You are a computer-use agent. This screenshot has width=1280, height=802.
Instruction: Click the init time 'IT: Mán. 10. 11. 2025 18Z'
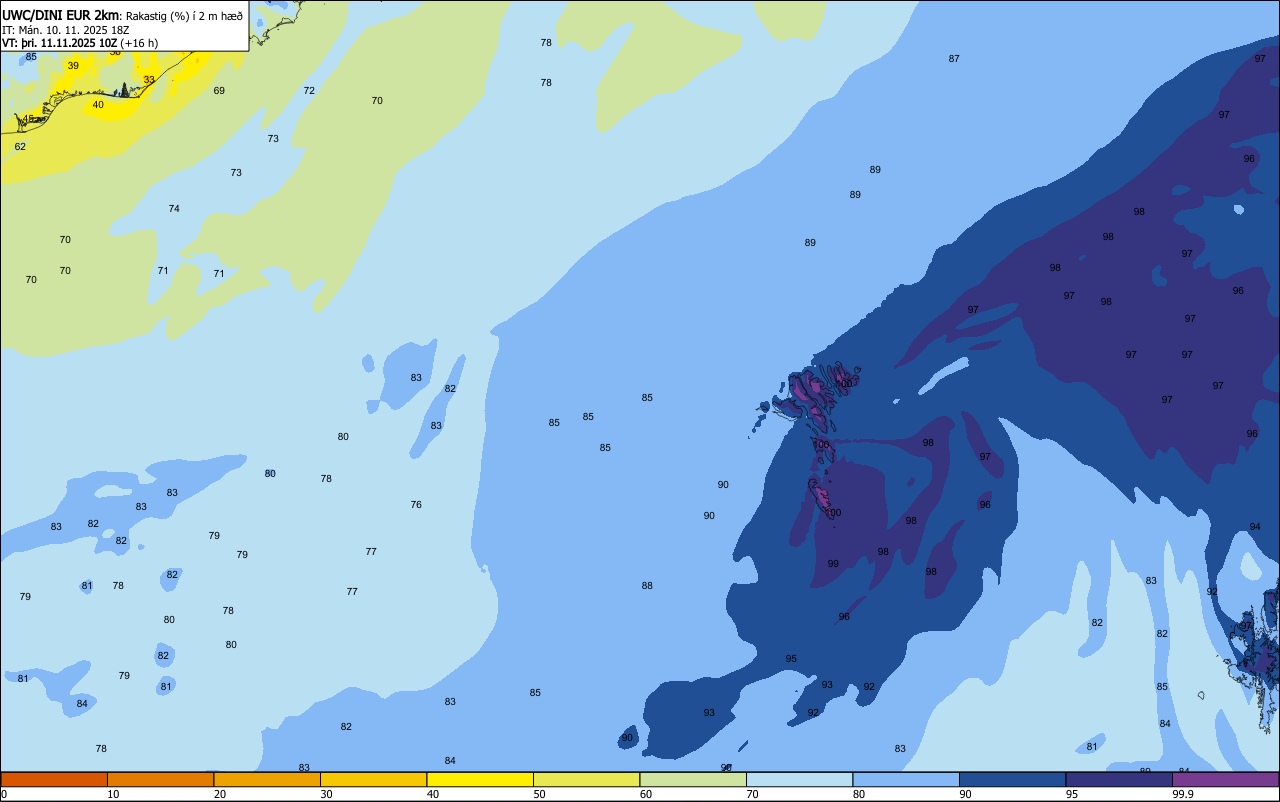[x=66, y=30]
